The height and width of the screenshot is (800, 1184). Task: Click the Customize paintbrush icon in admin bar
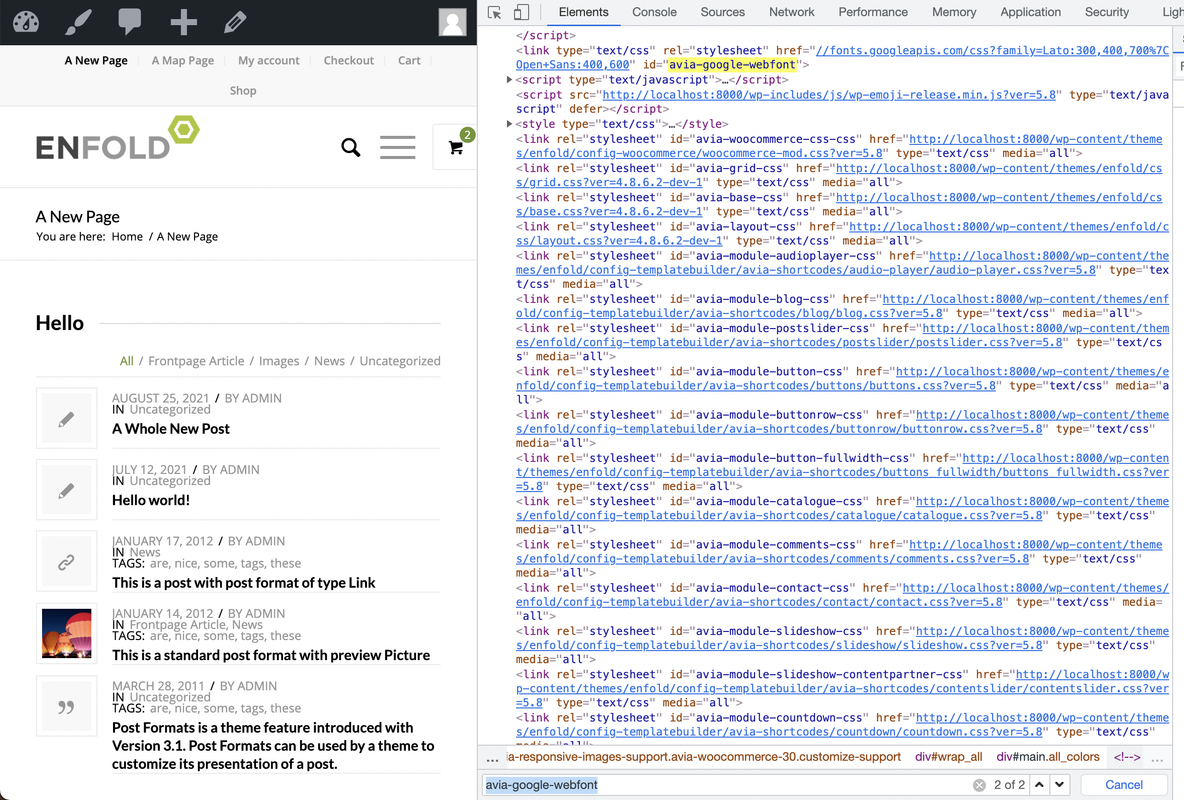coord(78,22)
